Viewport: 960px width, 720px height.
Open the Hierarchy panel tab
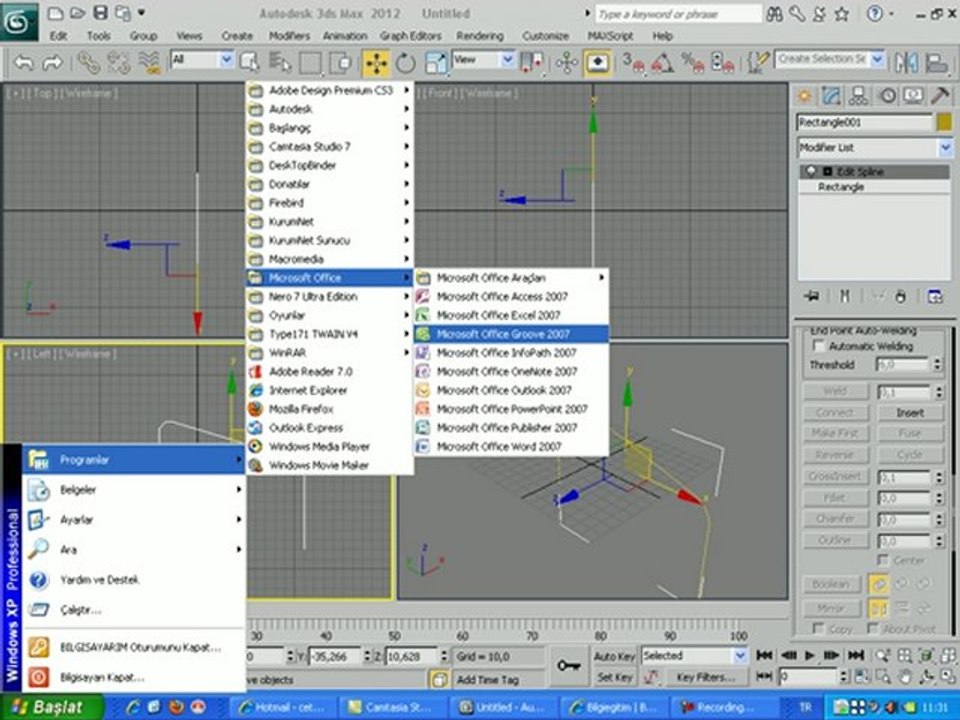[x=858, y=96]
